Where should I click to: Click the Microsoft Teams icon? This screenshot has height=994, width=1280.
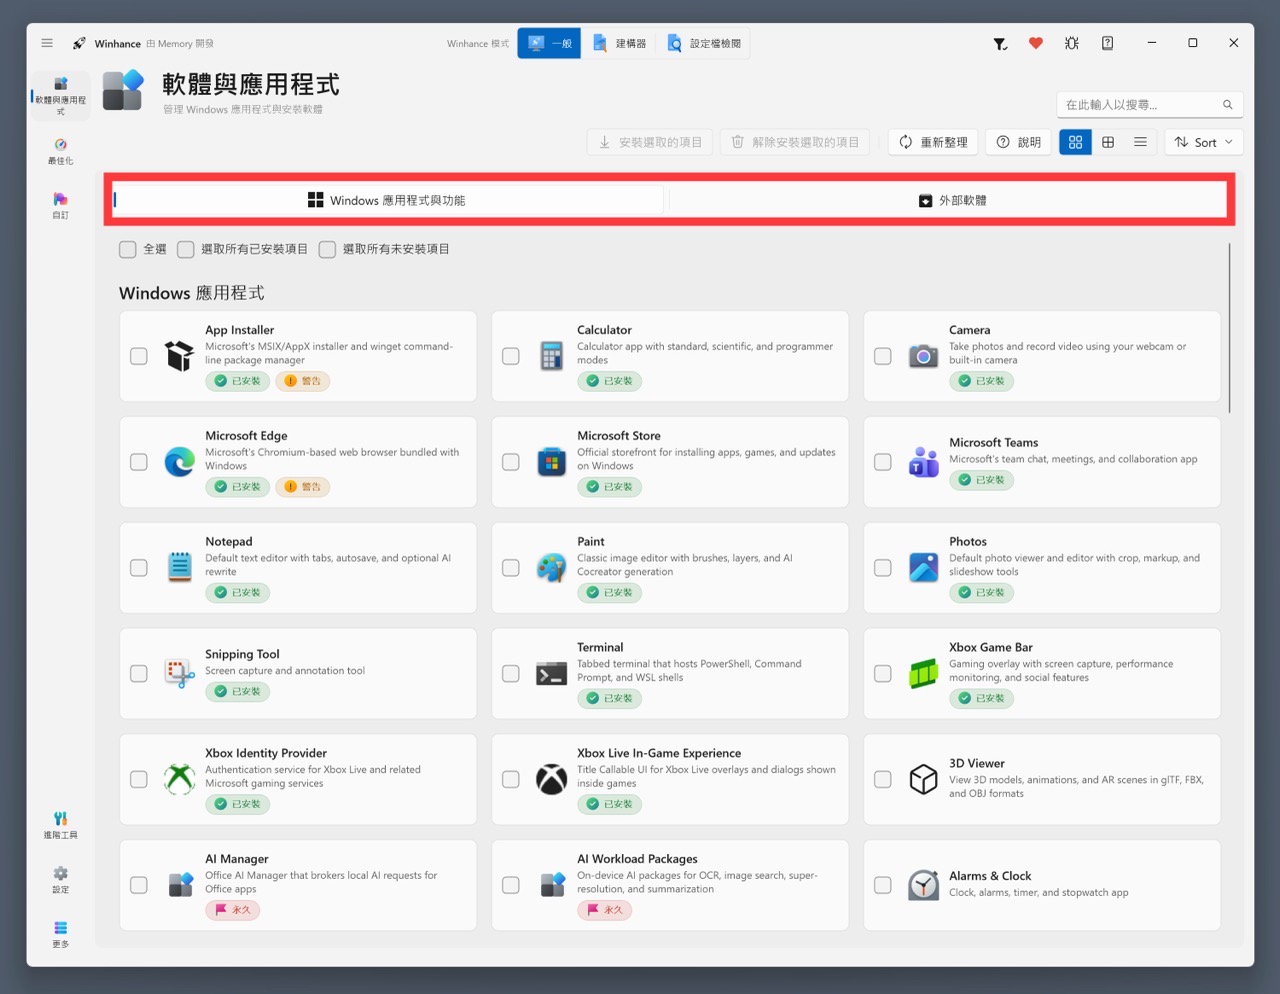924,462
